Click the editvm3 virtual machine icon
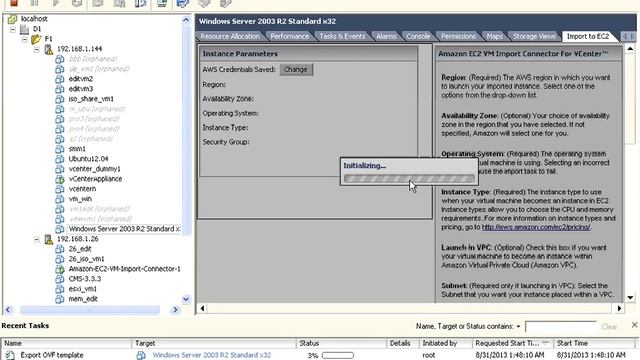The height and width of the screenshot is (360, 640). (x=60, y=89)
